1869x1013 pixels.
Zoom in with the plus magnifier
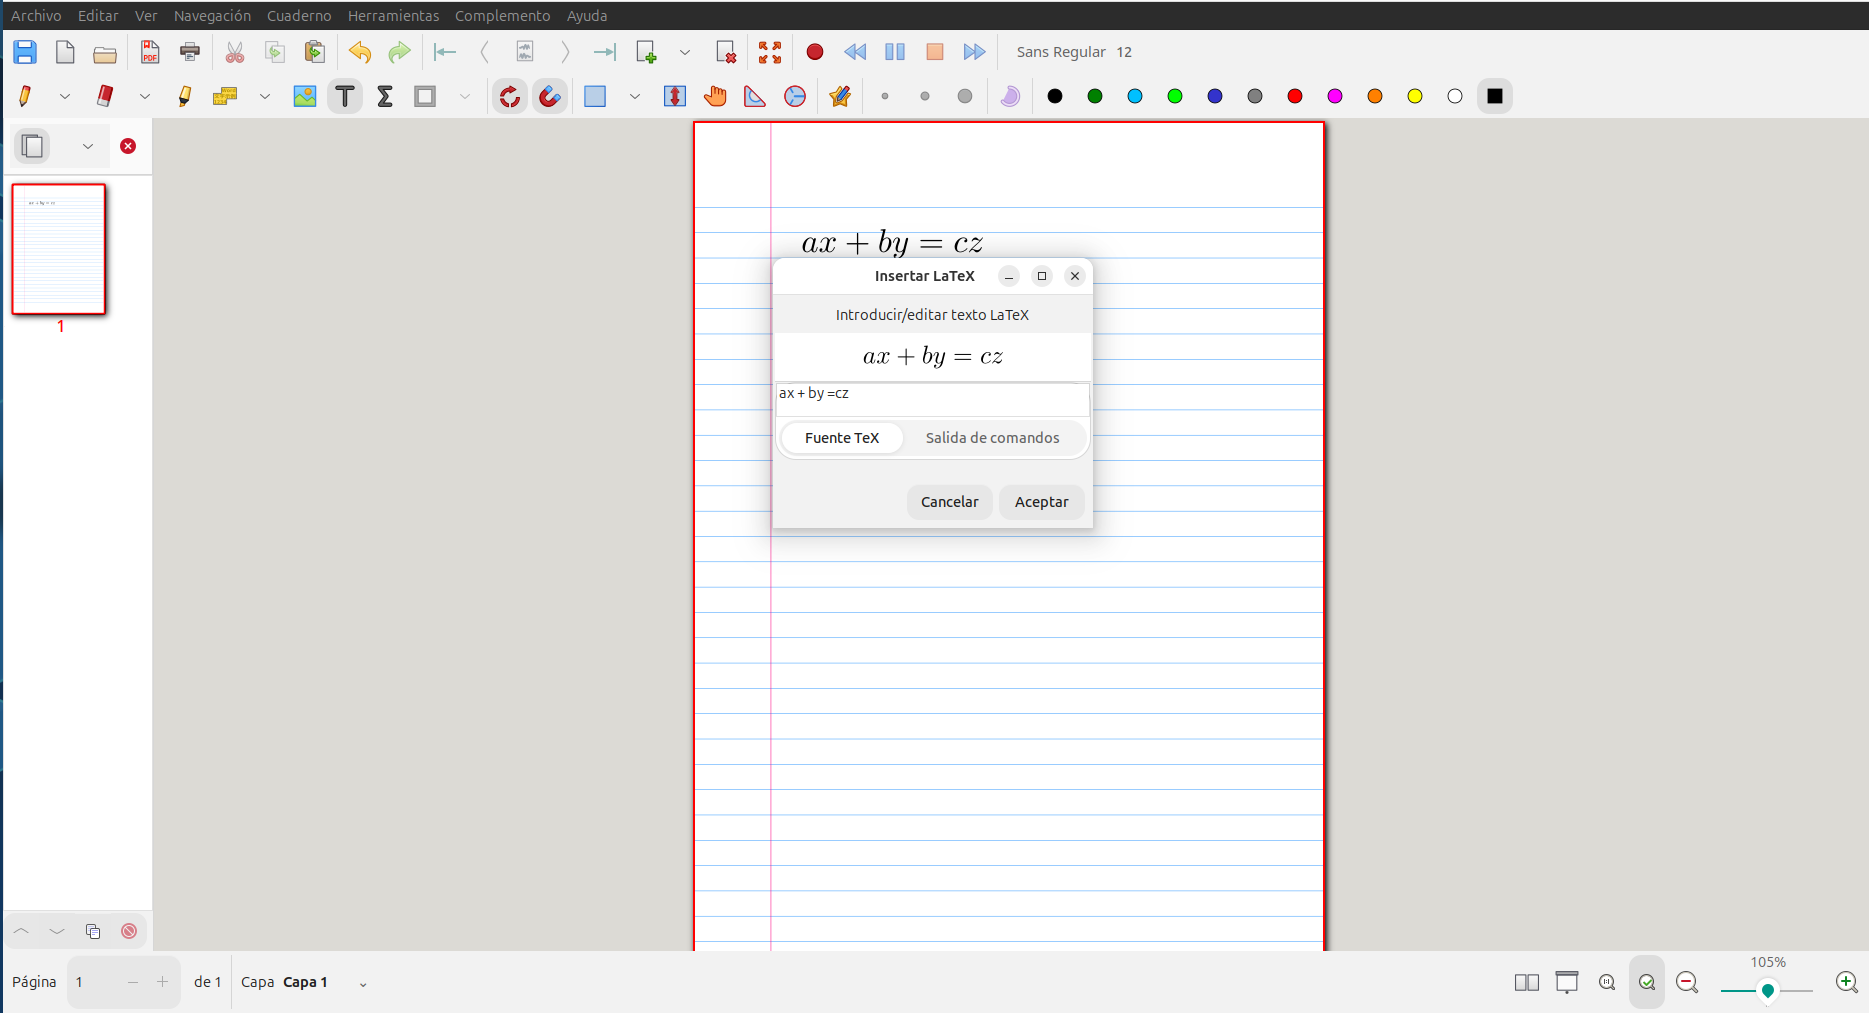coord(1847,982)
